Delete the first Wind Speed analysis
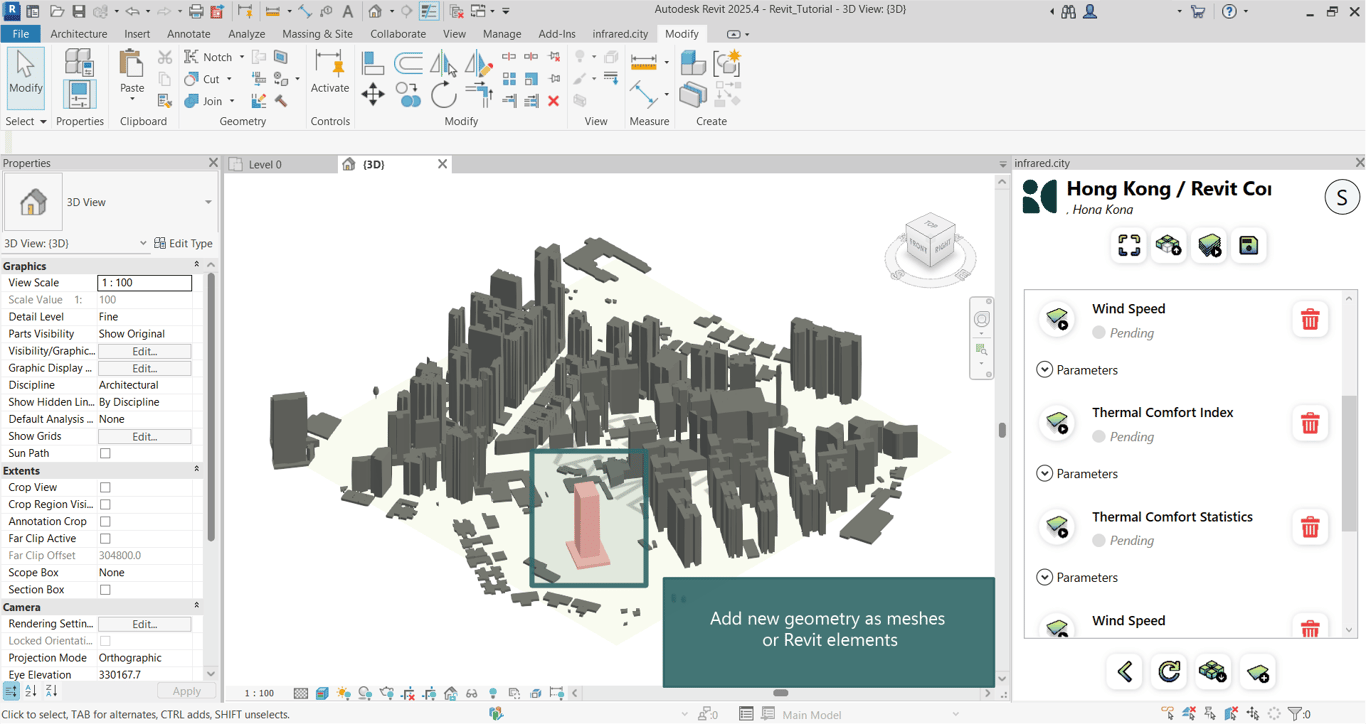The image size is (1366, 724). (1309, 320)
